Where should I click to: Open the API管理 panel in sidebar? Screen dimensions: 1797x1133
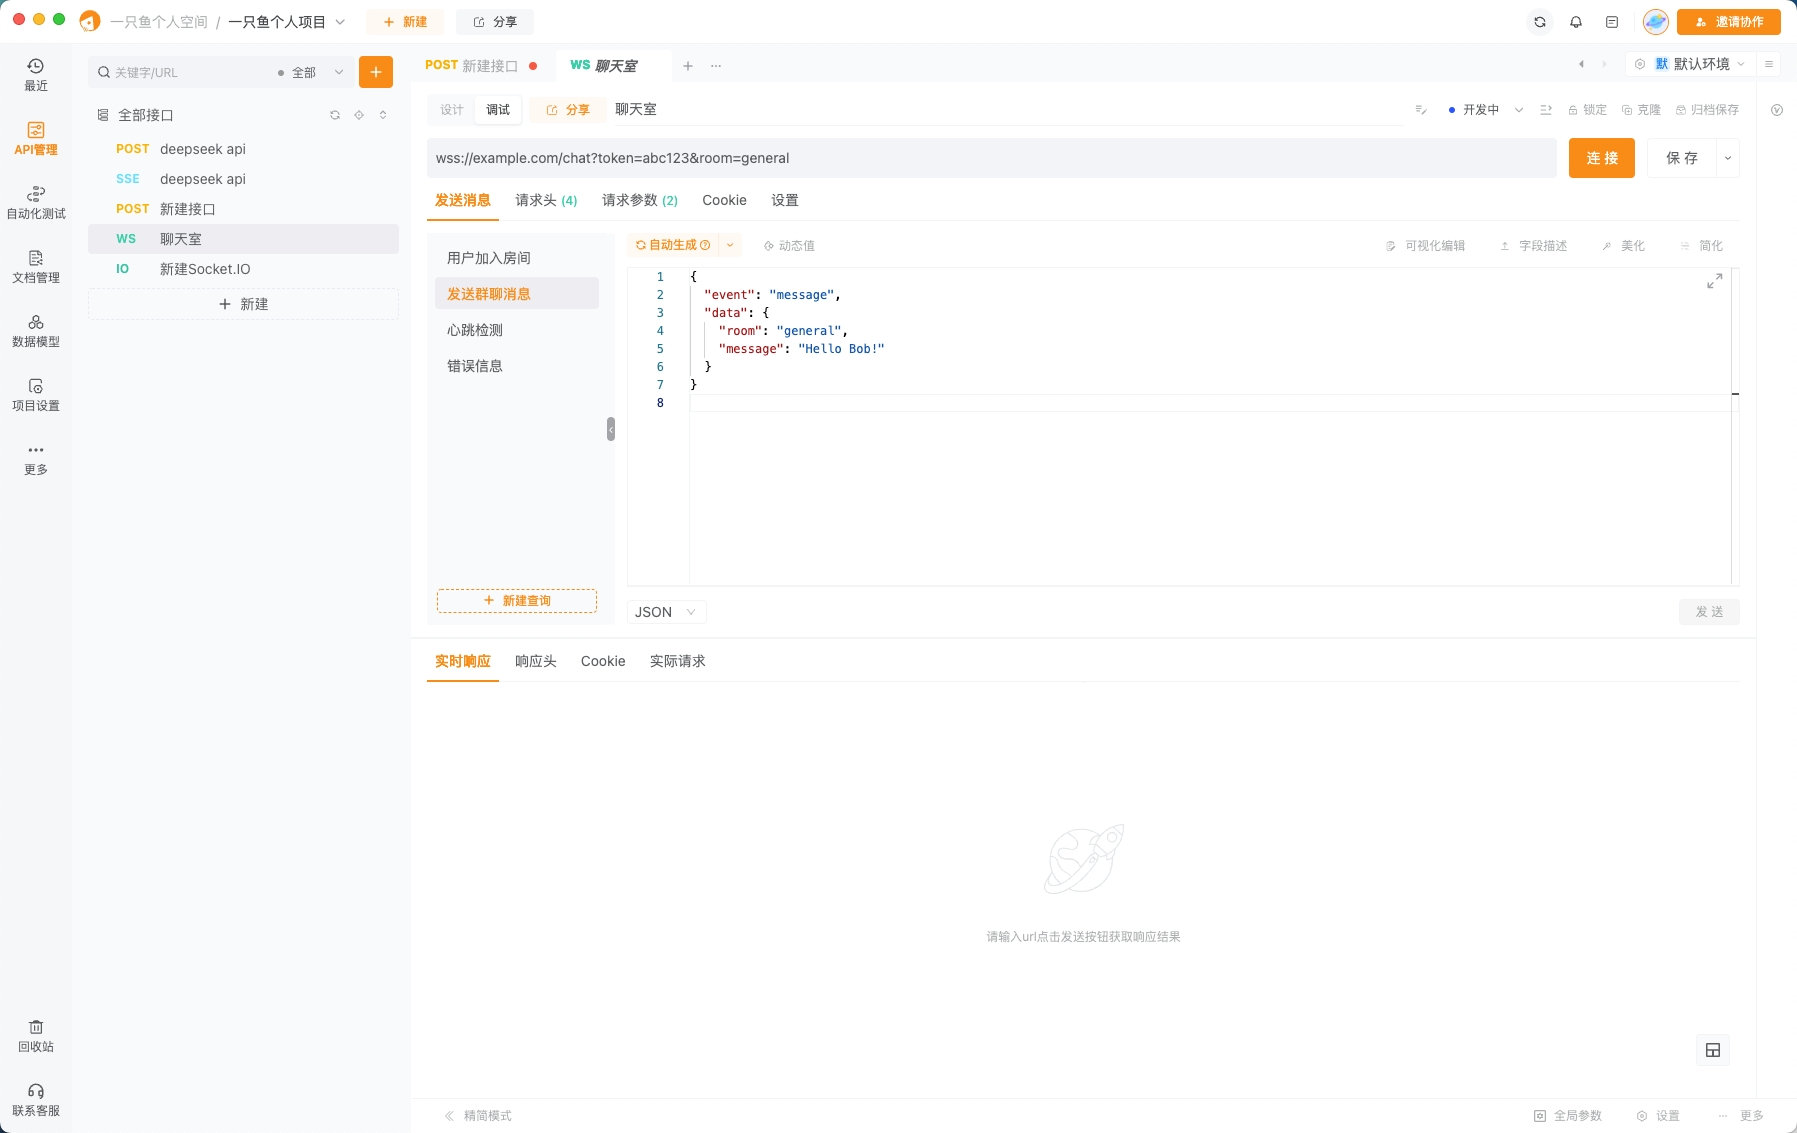coord(35,140)
